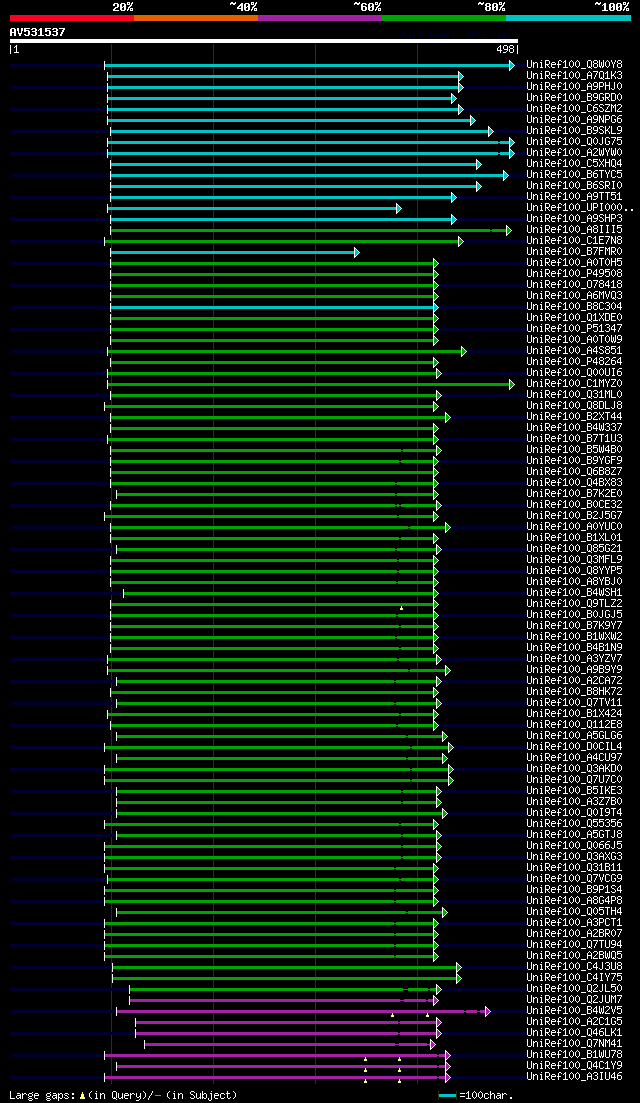The image size is (640, 1103).
Task: Select the UniRef100_C4IY75 label
Action: 574,978
